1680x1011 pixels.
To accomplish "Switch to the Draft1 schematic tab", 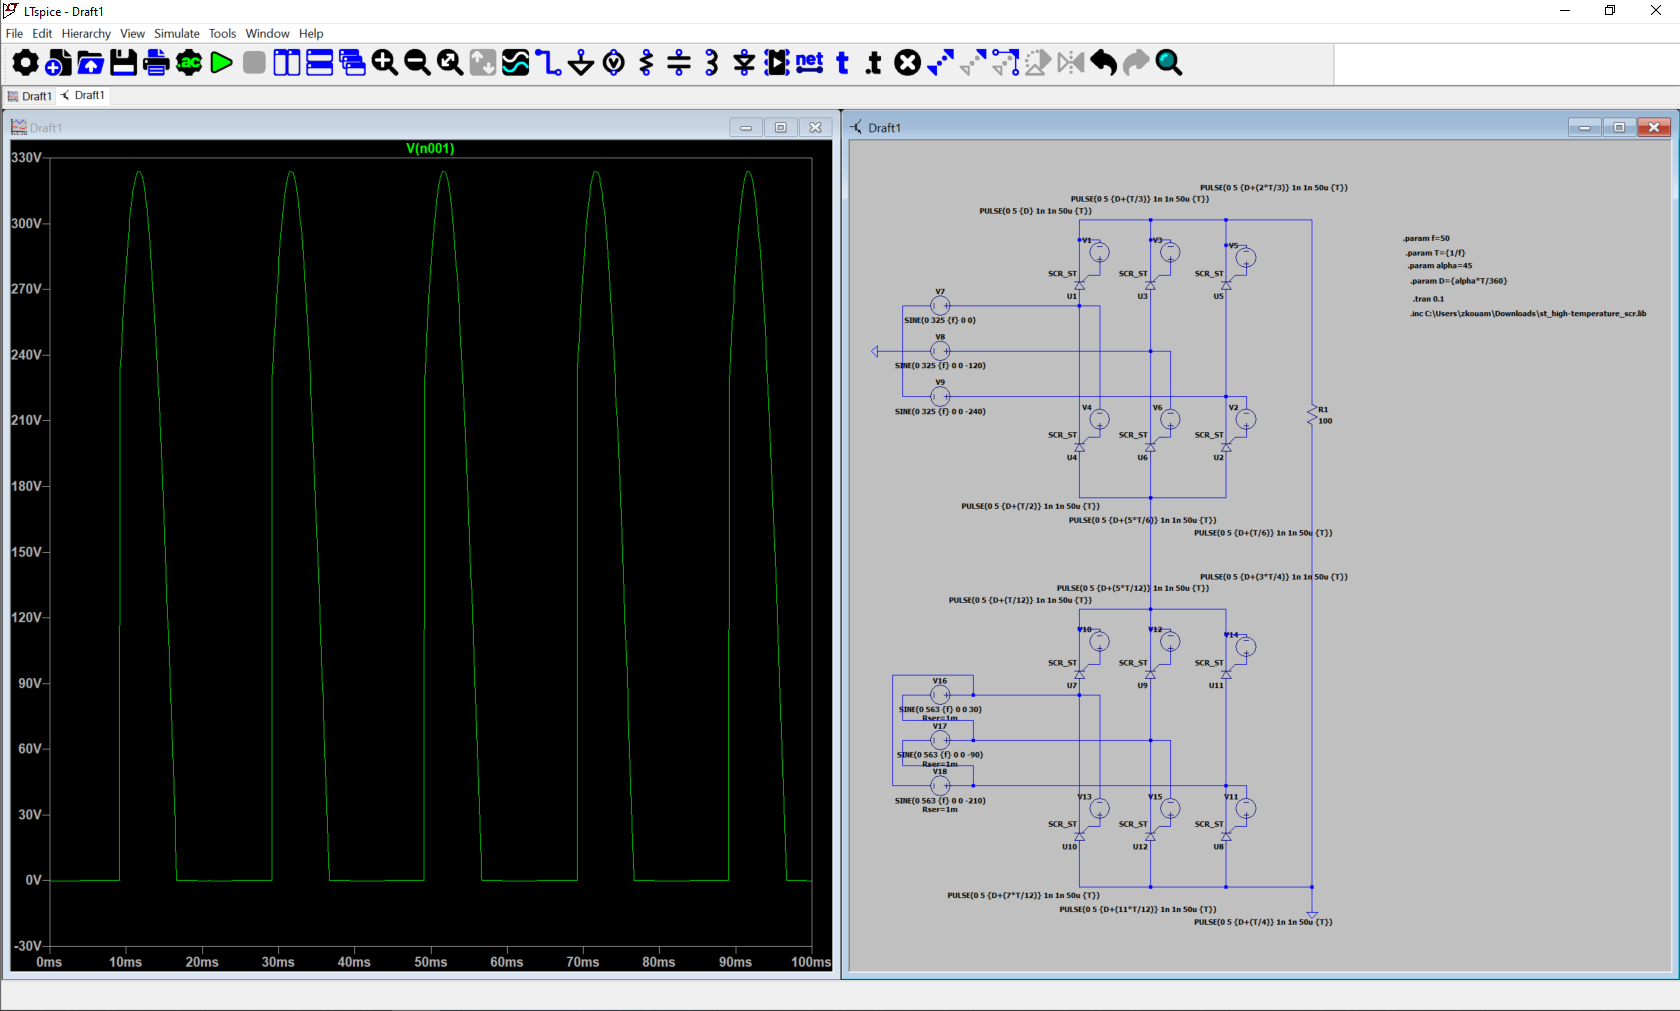I will click(84, 96).
